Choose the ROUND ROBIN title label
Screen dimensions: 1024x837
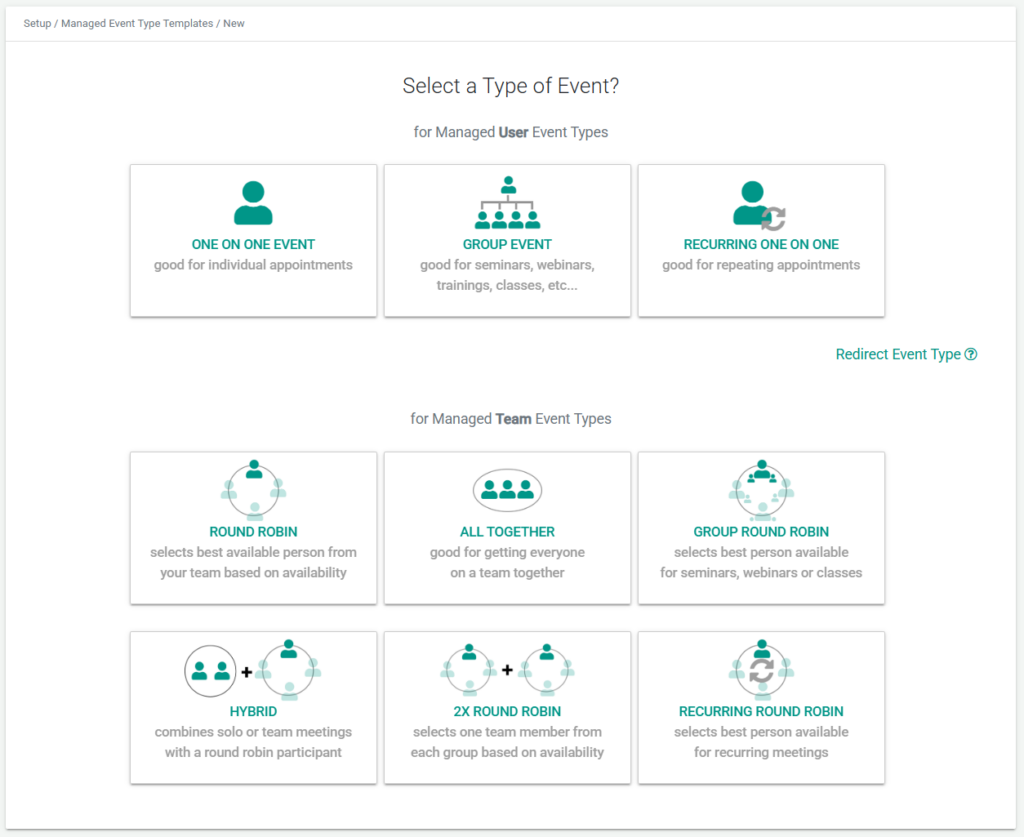[253, 532]
